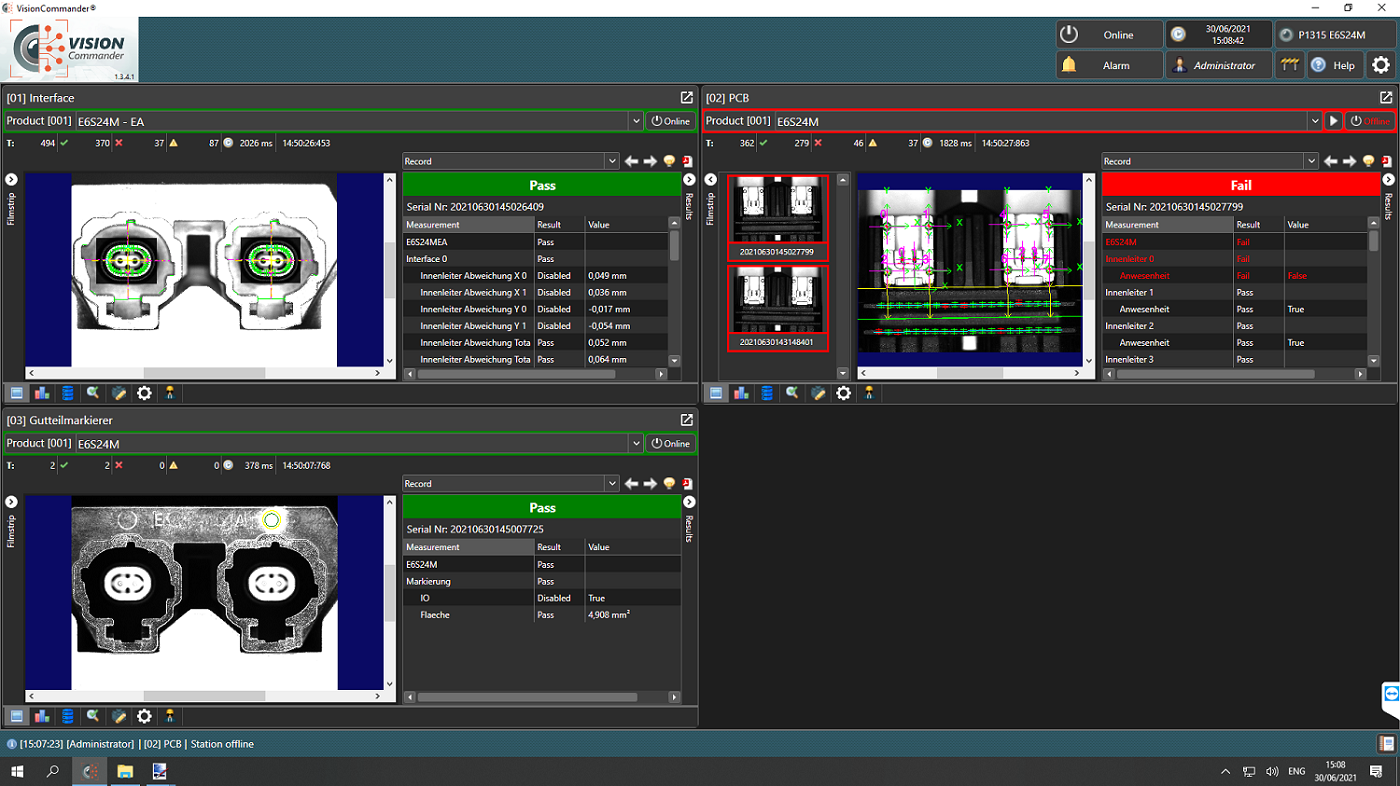
Task: Toggle the Offline switch on the PCB station
Action: pos(1371,120)
